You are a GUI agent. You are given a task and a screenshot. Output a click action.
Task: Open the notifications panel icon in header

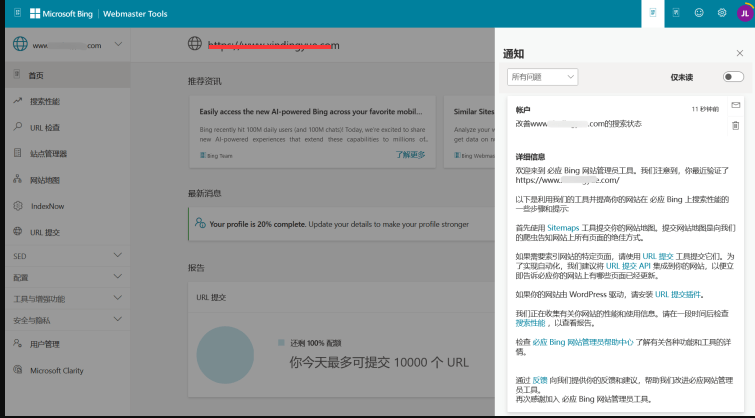point(653,13)
